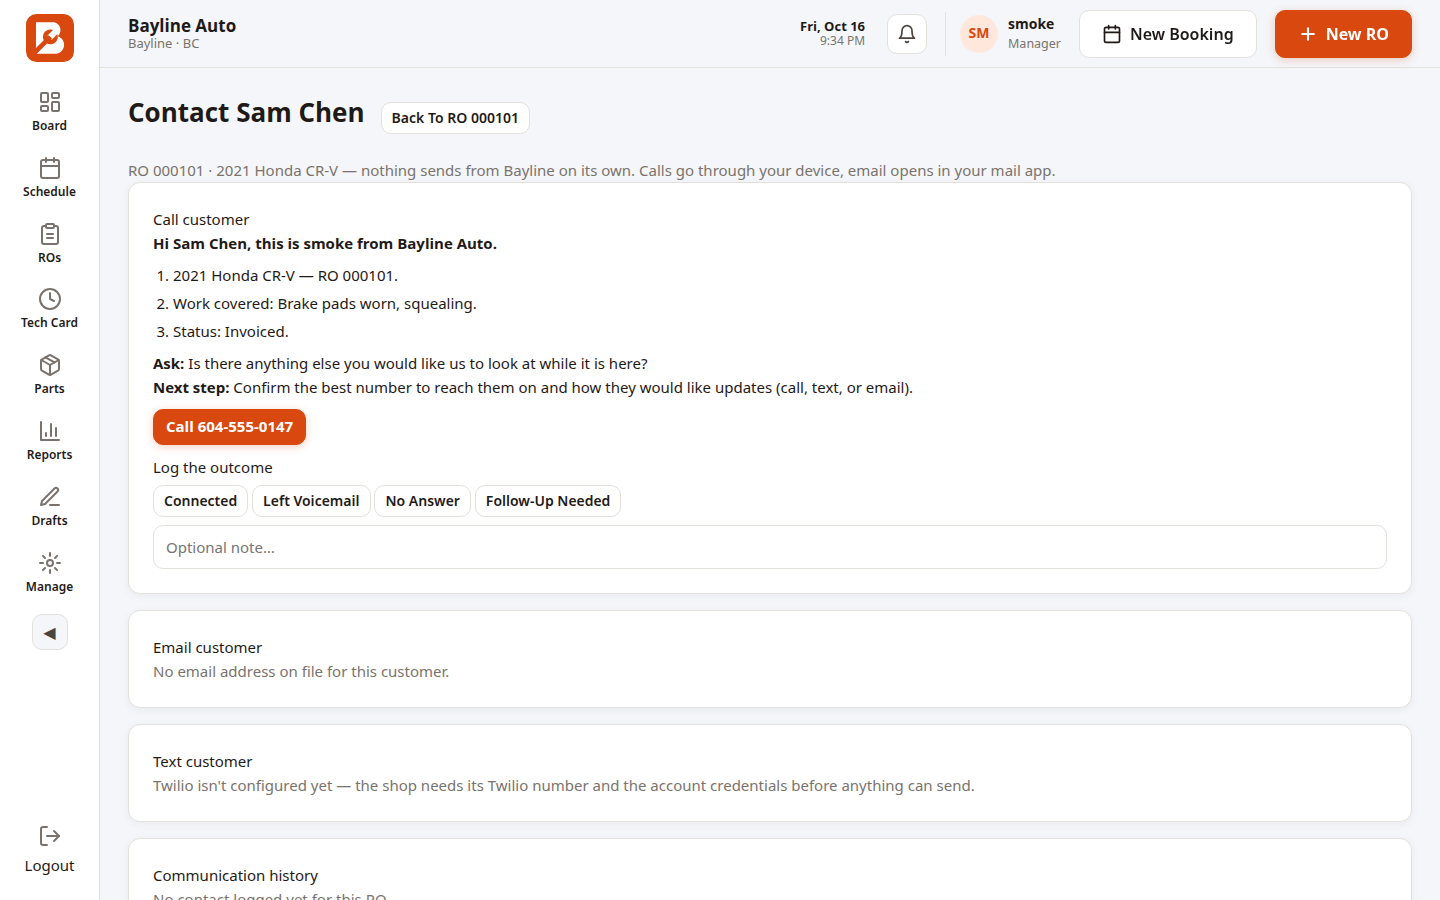This screenshot has width=1440, height=900.
Task: Click 'Text customer' heading
Action: (202, 762)
